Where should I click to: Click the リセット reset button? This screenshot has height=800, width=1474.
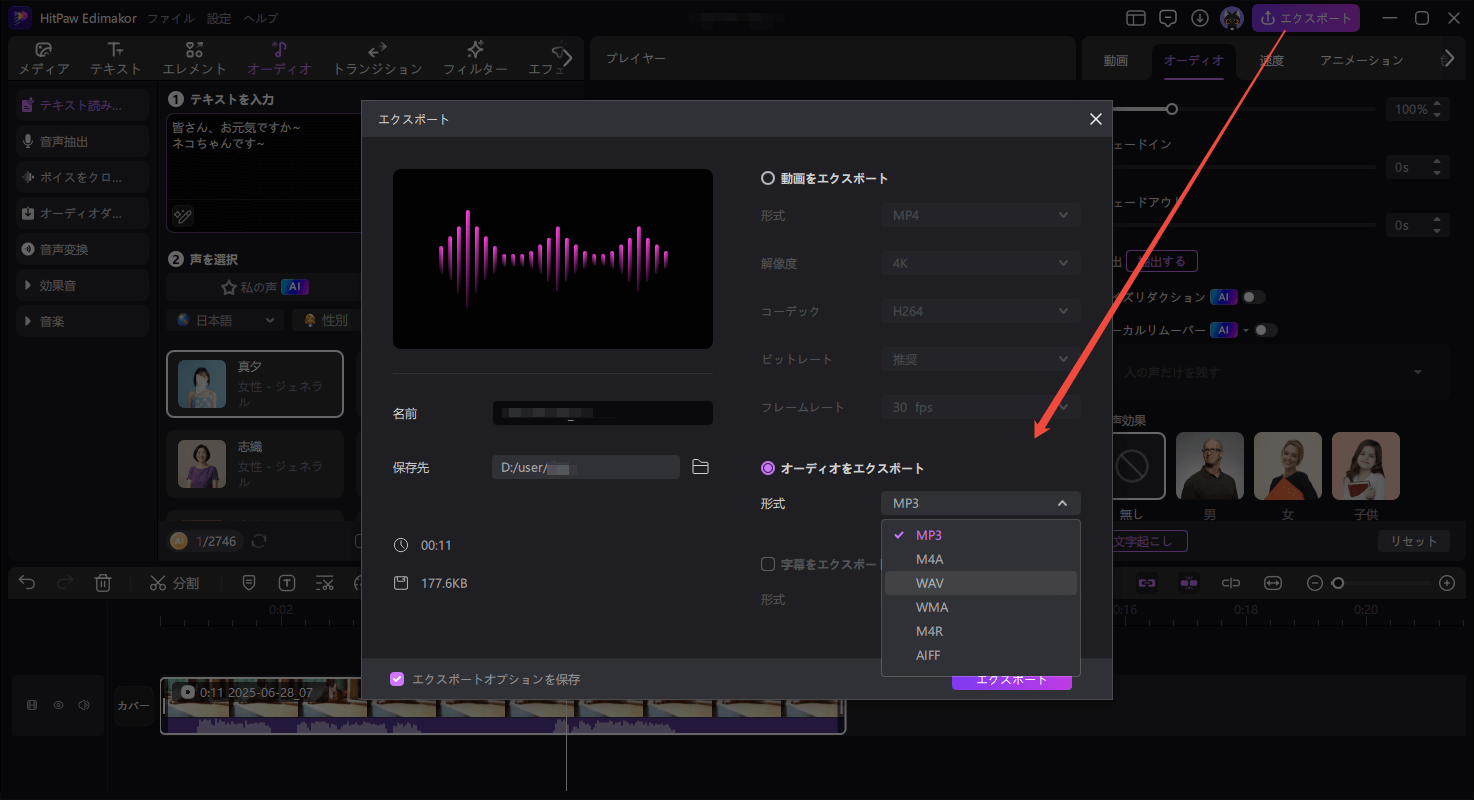tap(1413, 541)
